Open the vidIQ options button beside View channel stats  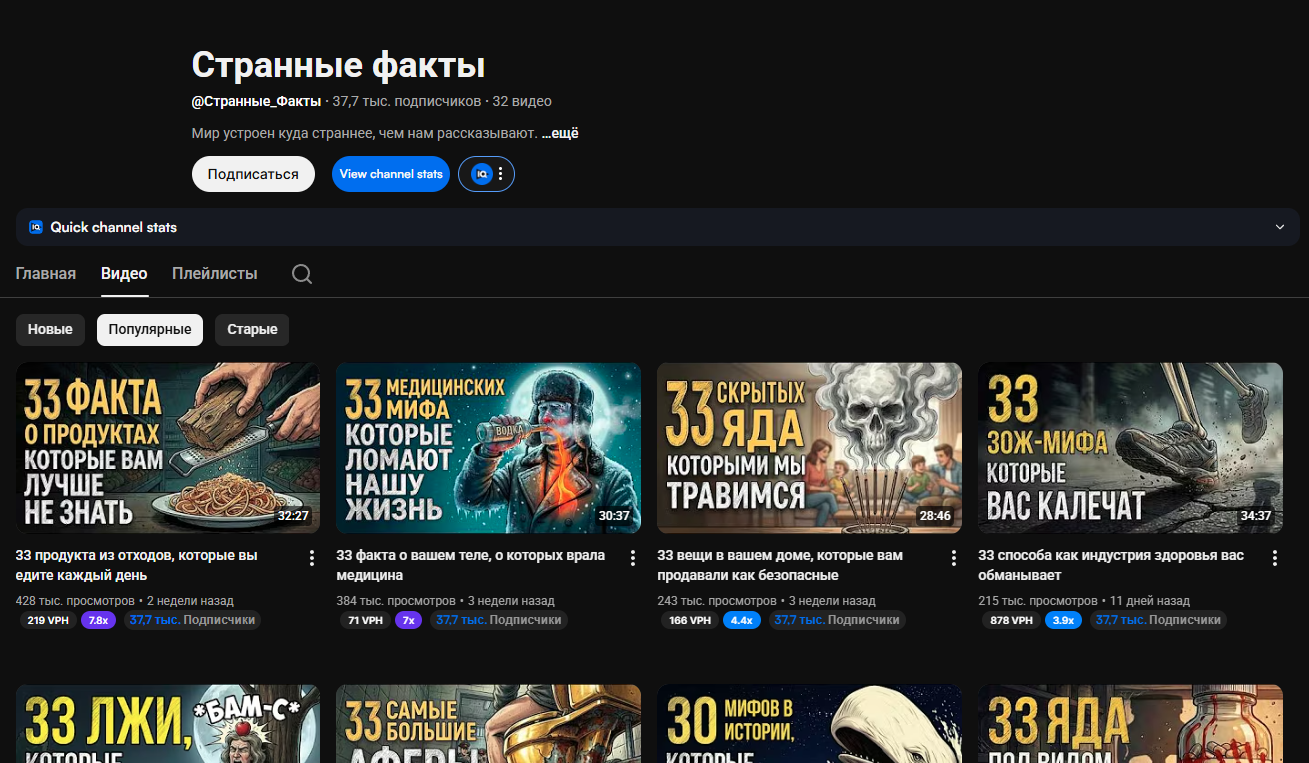coord(486,174)
